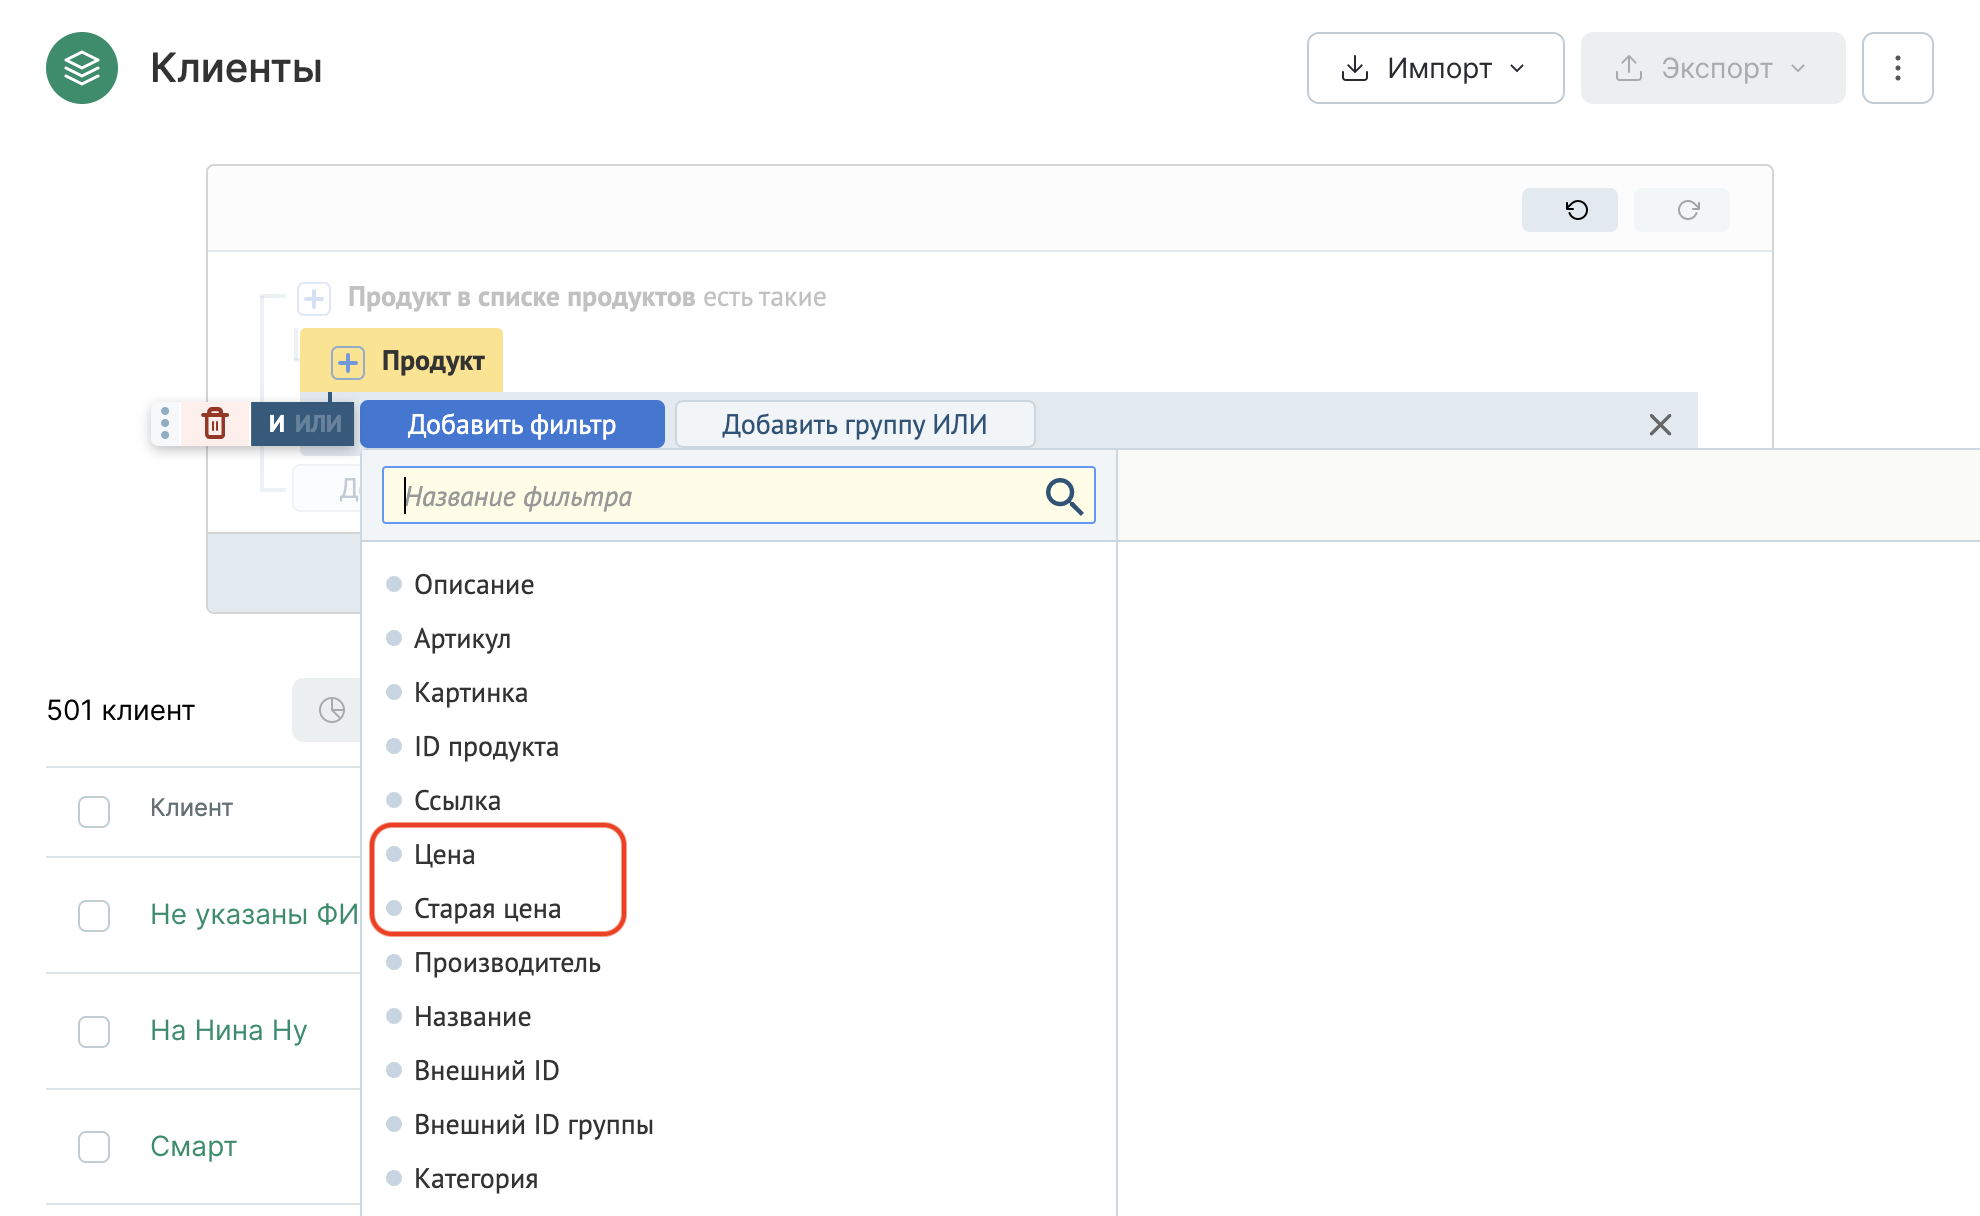Screen dimensions: 1980x1216
Task: Choose the Старая цена filter
Action: coord(487,909)
